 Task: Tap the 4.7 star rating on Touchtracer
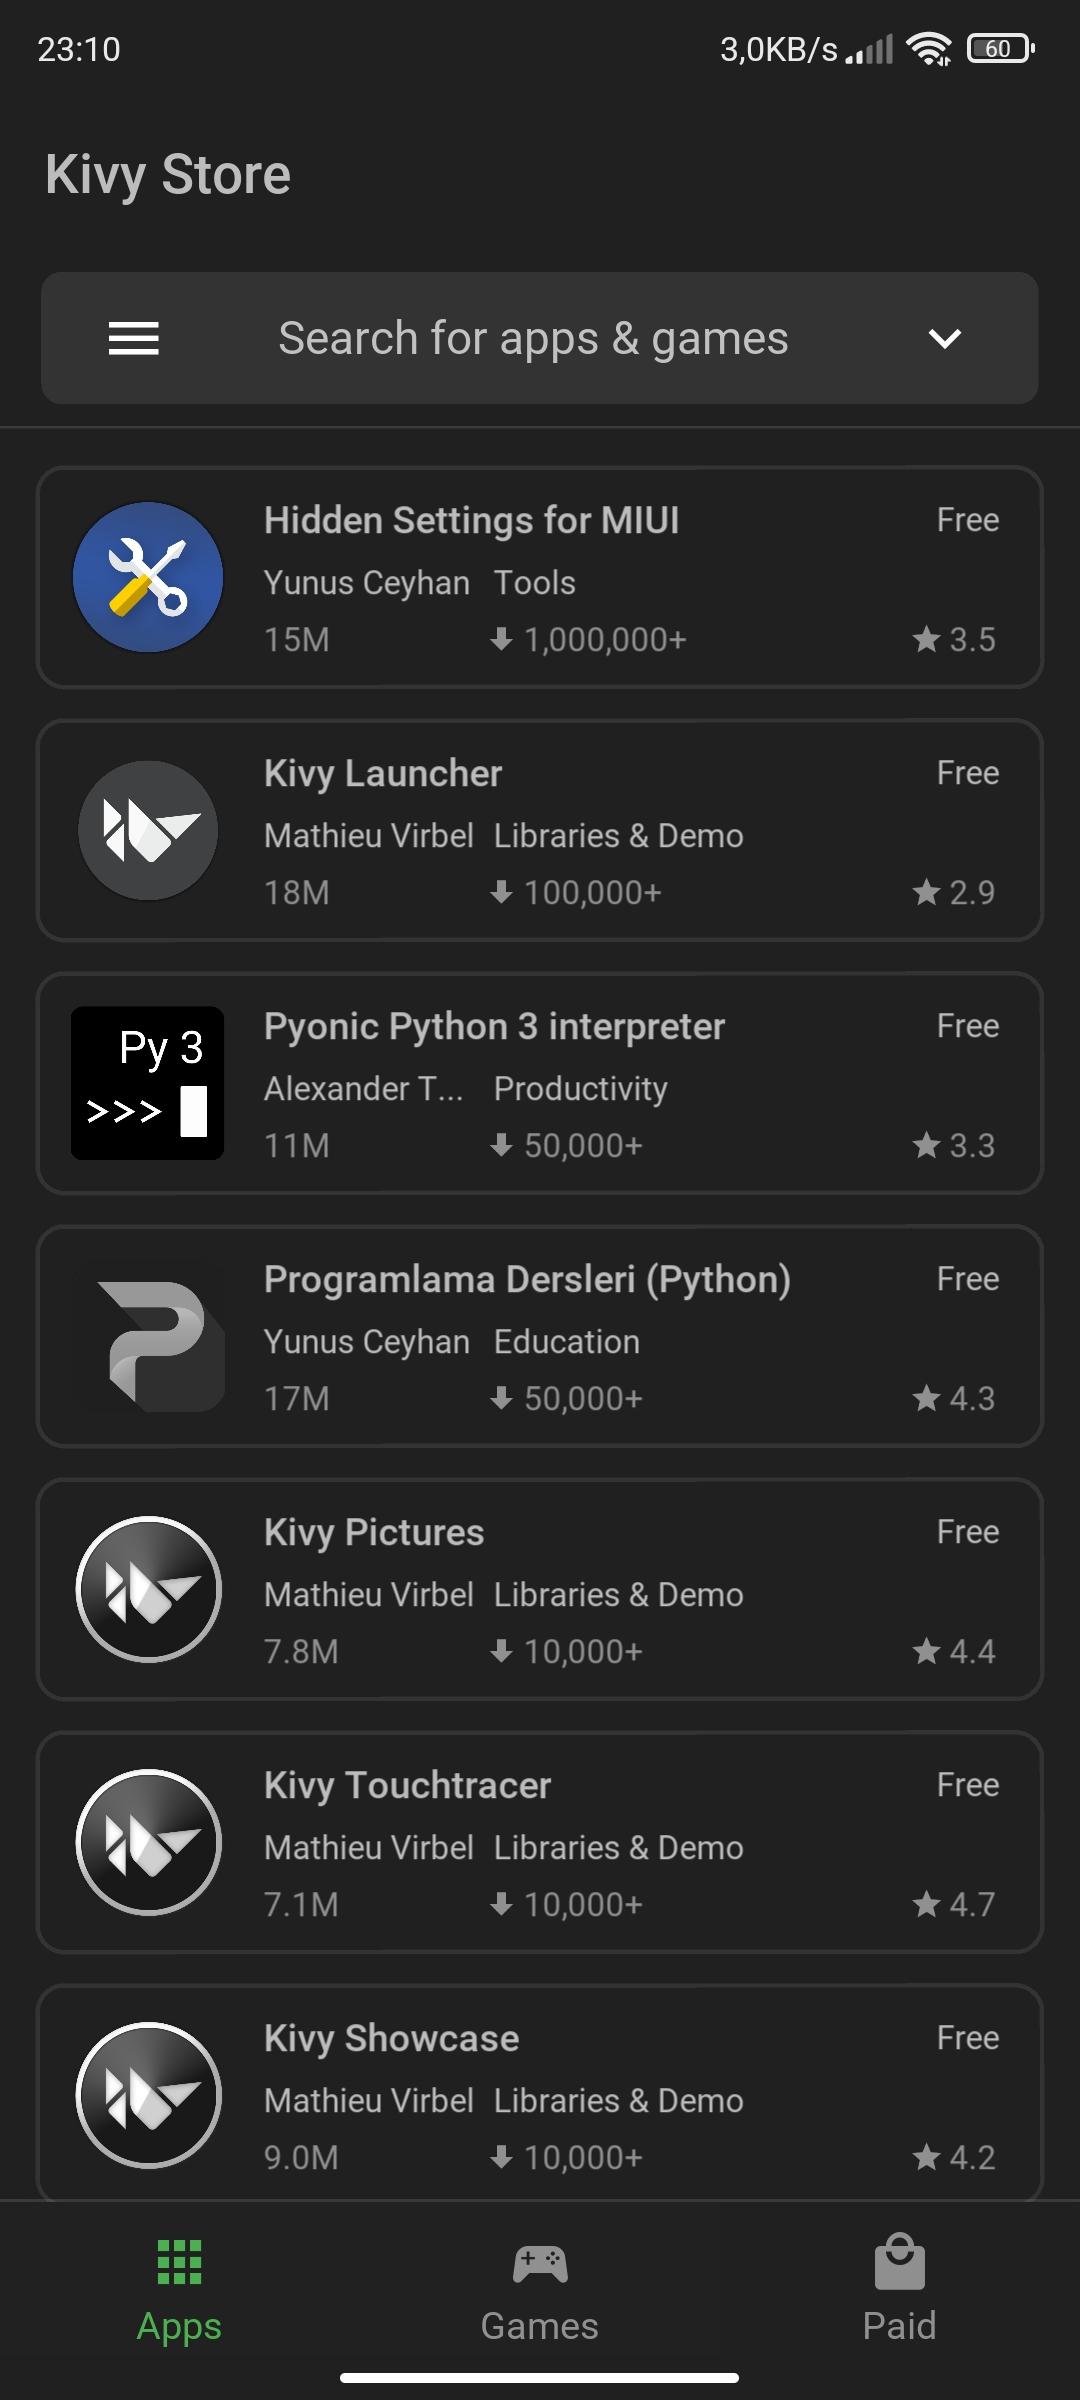(x=954, y=1904)
